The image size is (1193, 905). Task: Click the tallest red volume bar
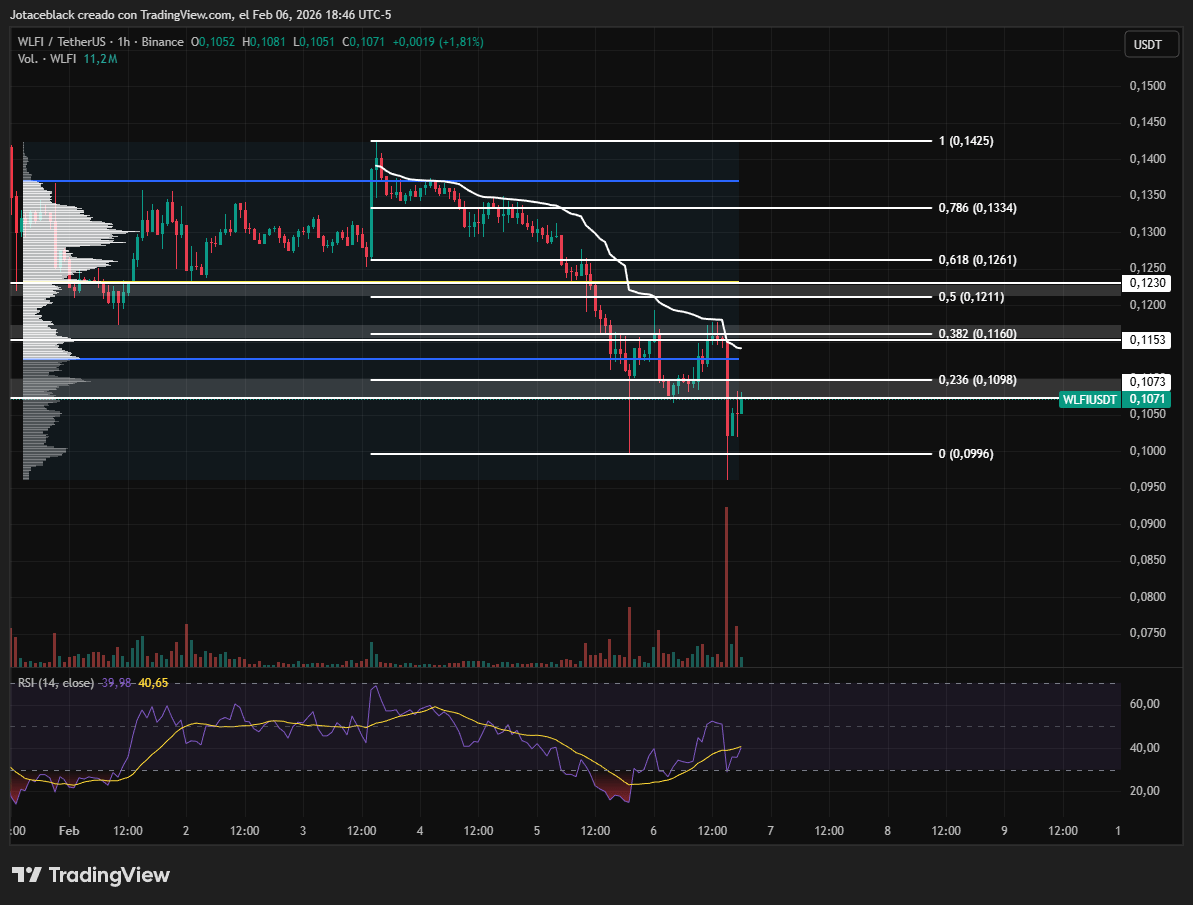click(726, 585)
